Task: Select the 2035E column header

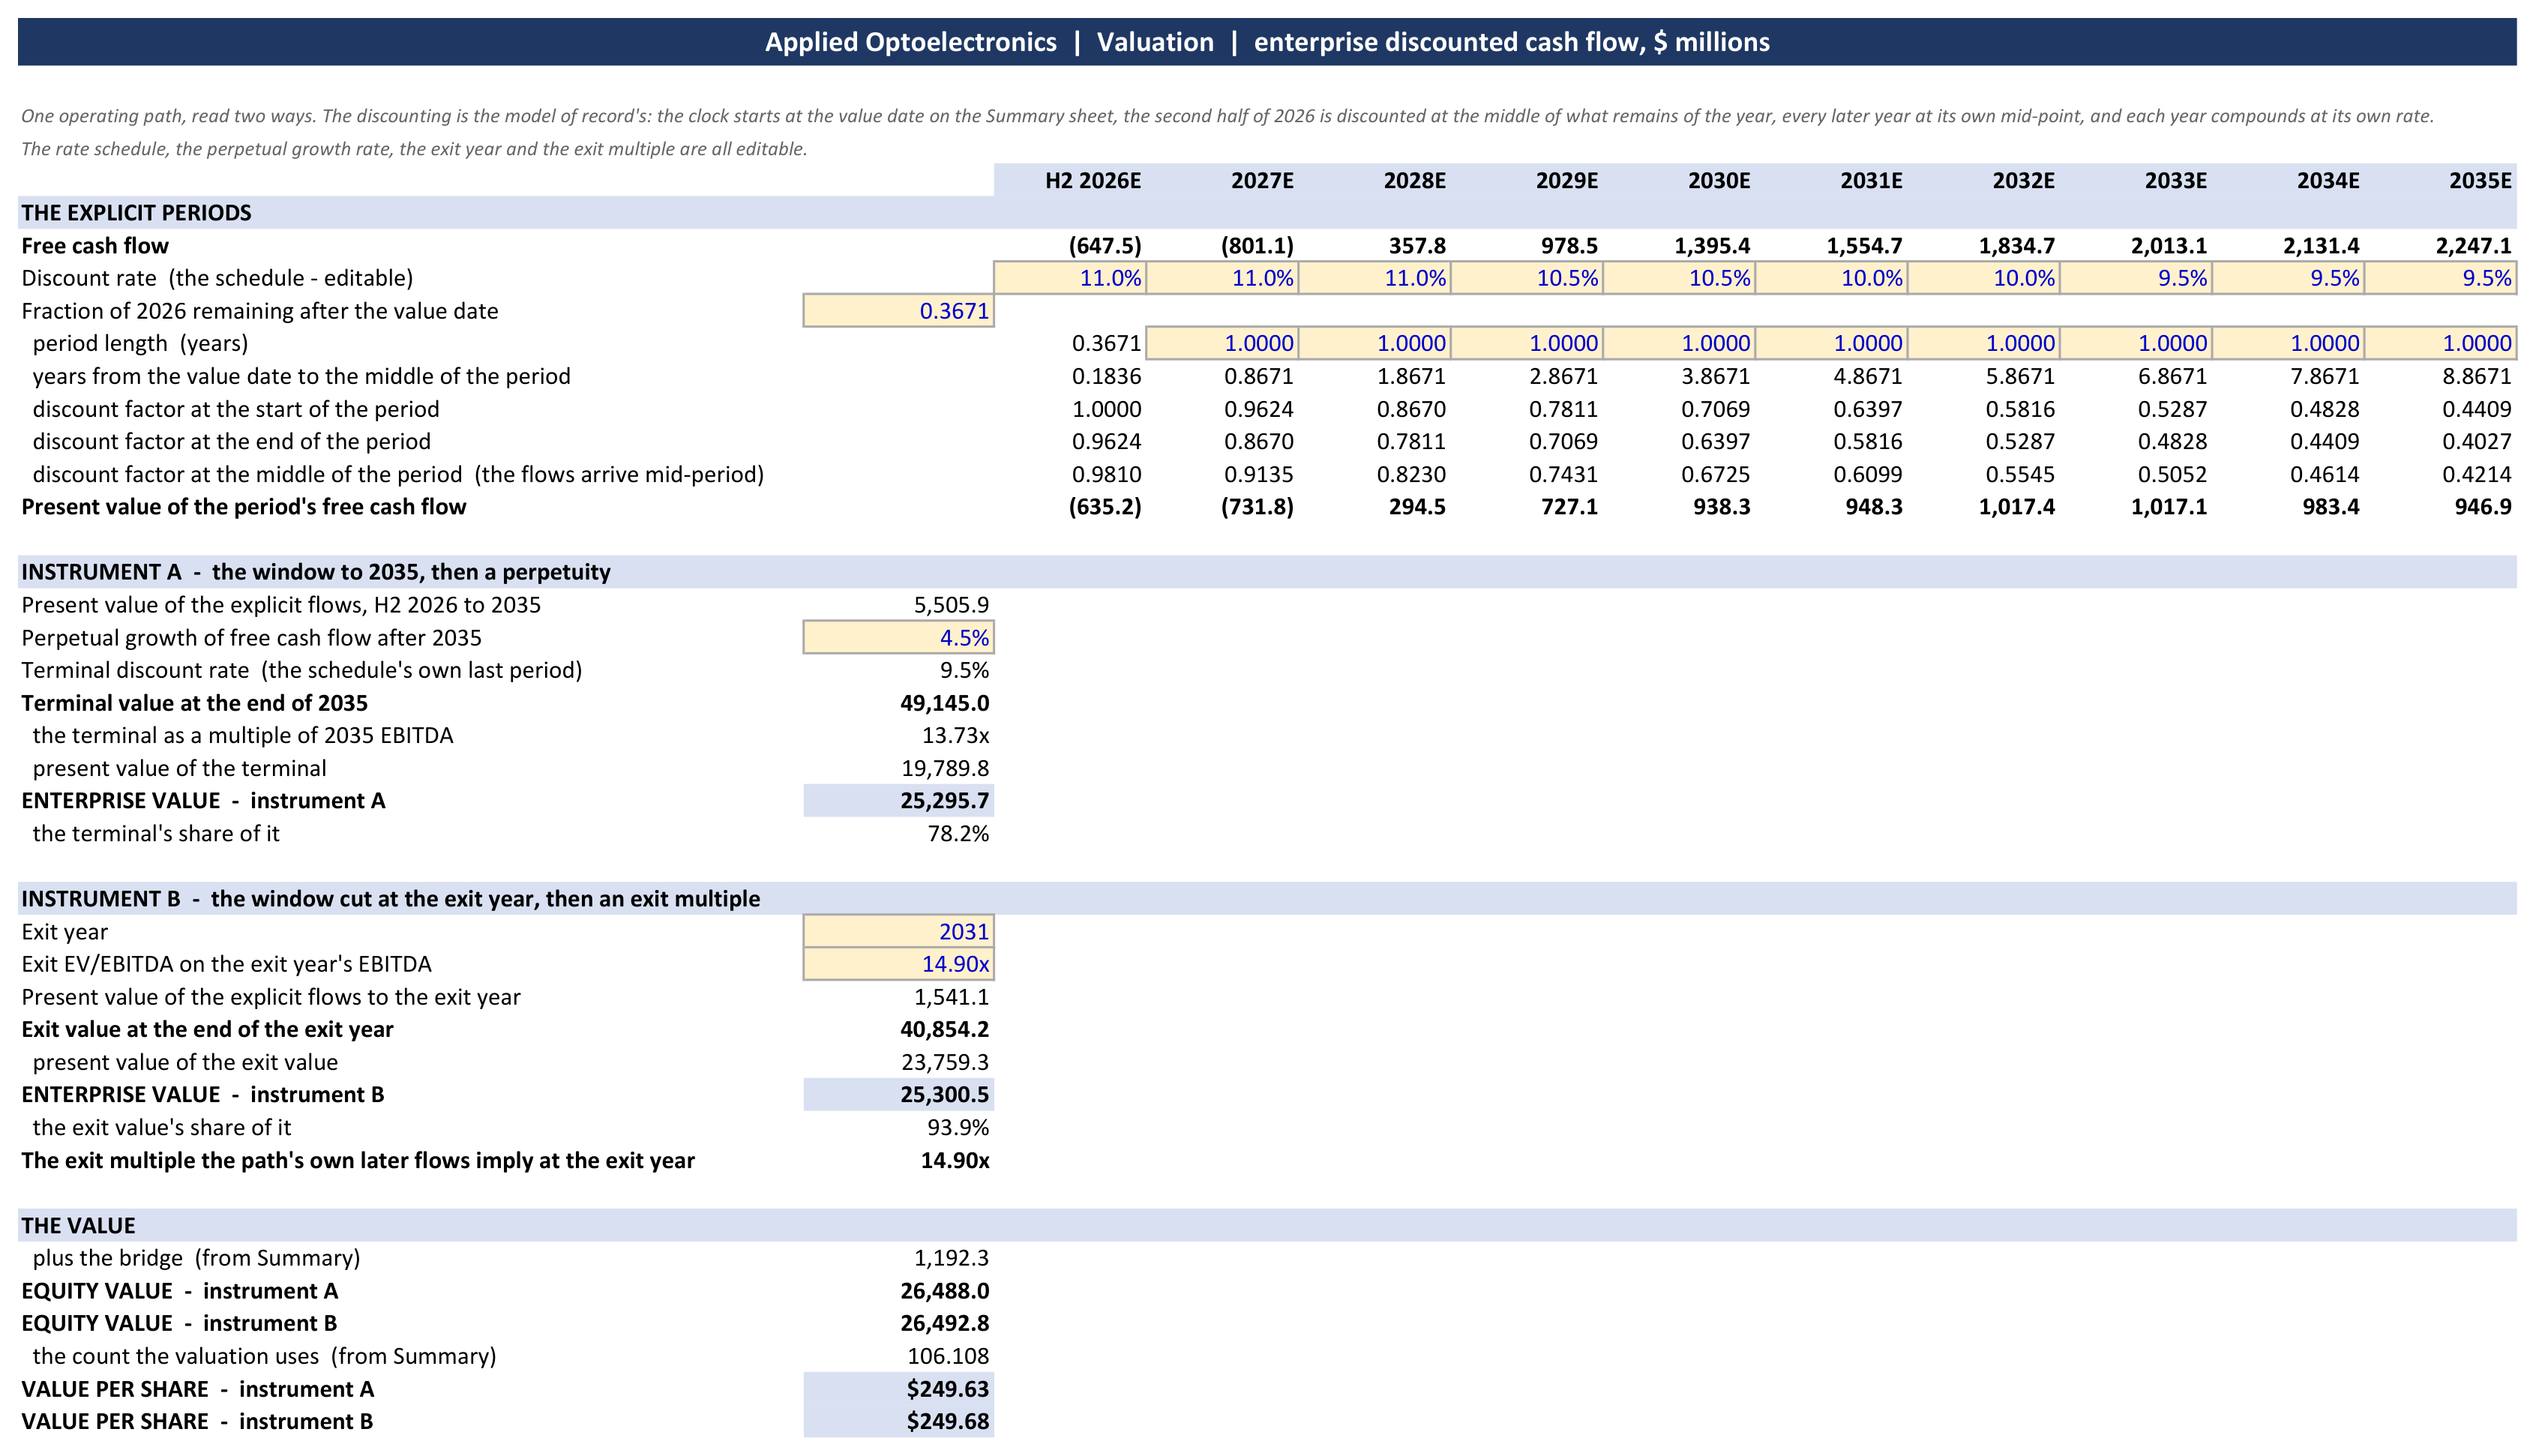Action: click(x=2480, y=181)
